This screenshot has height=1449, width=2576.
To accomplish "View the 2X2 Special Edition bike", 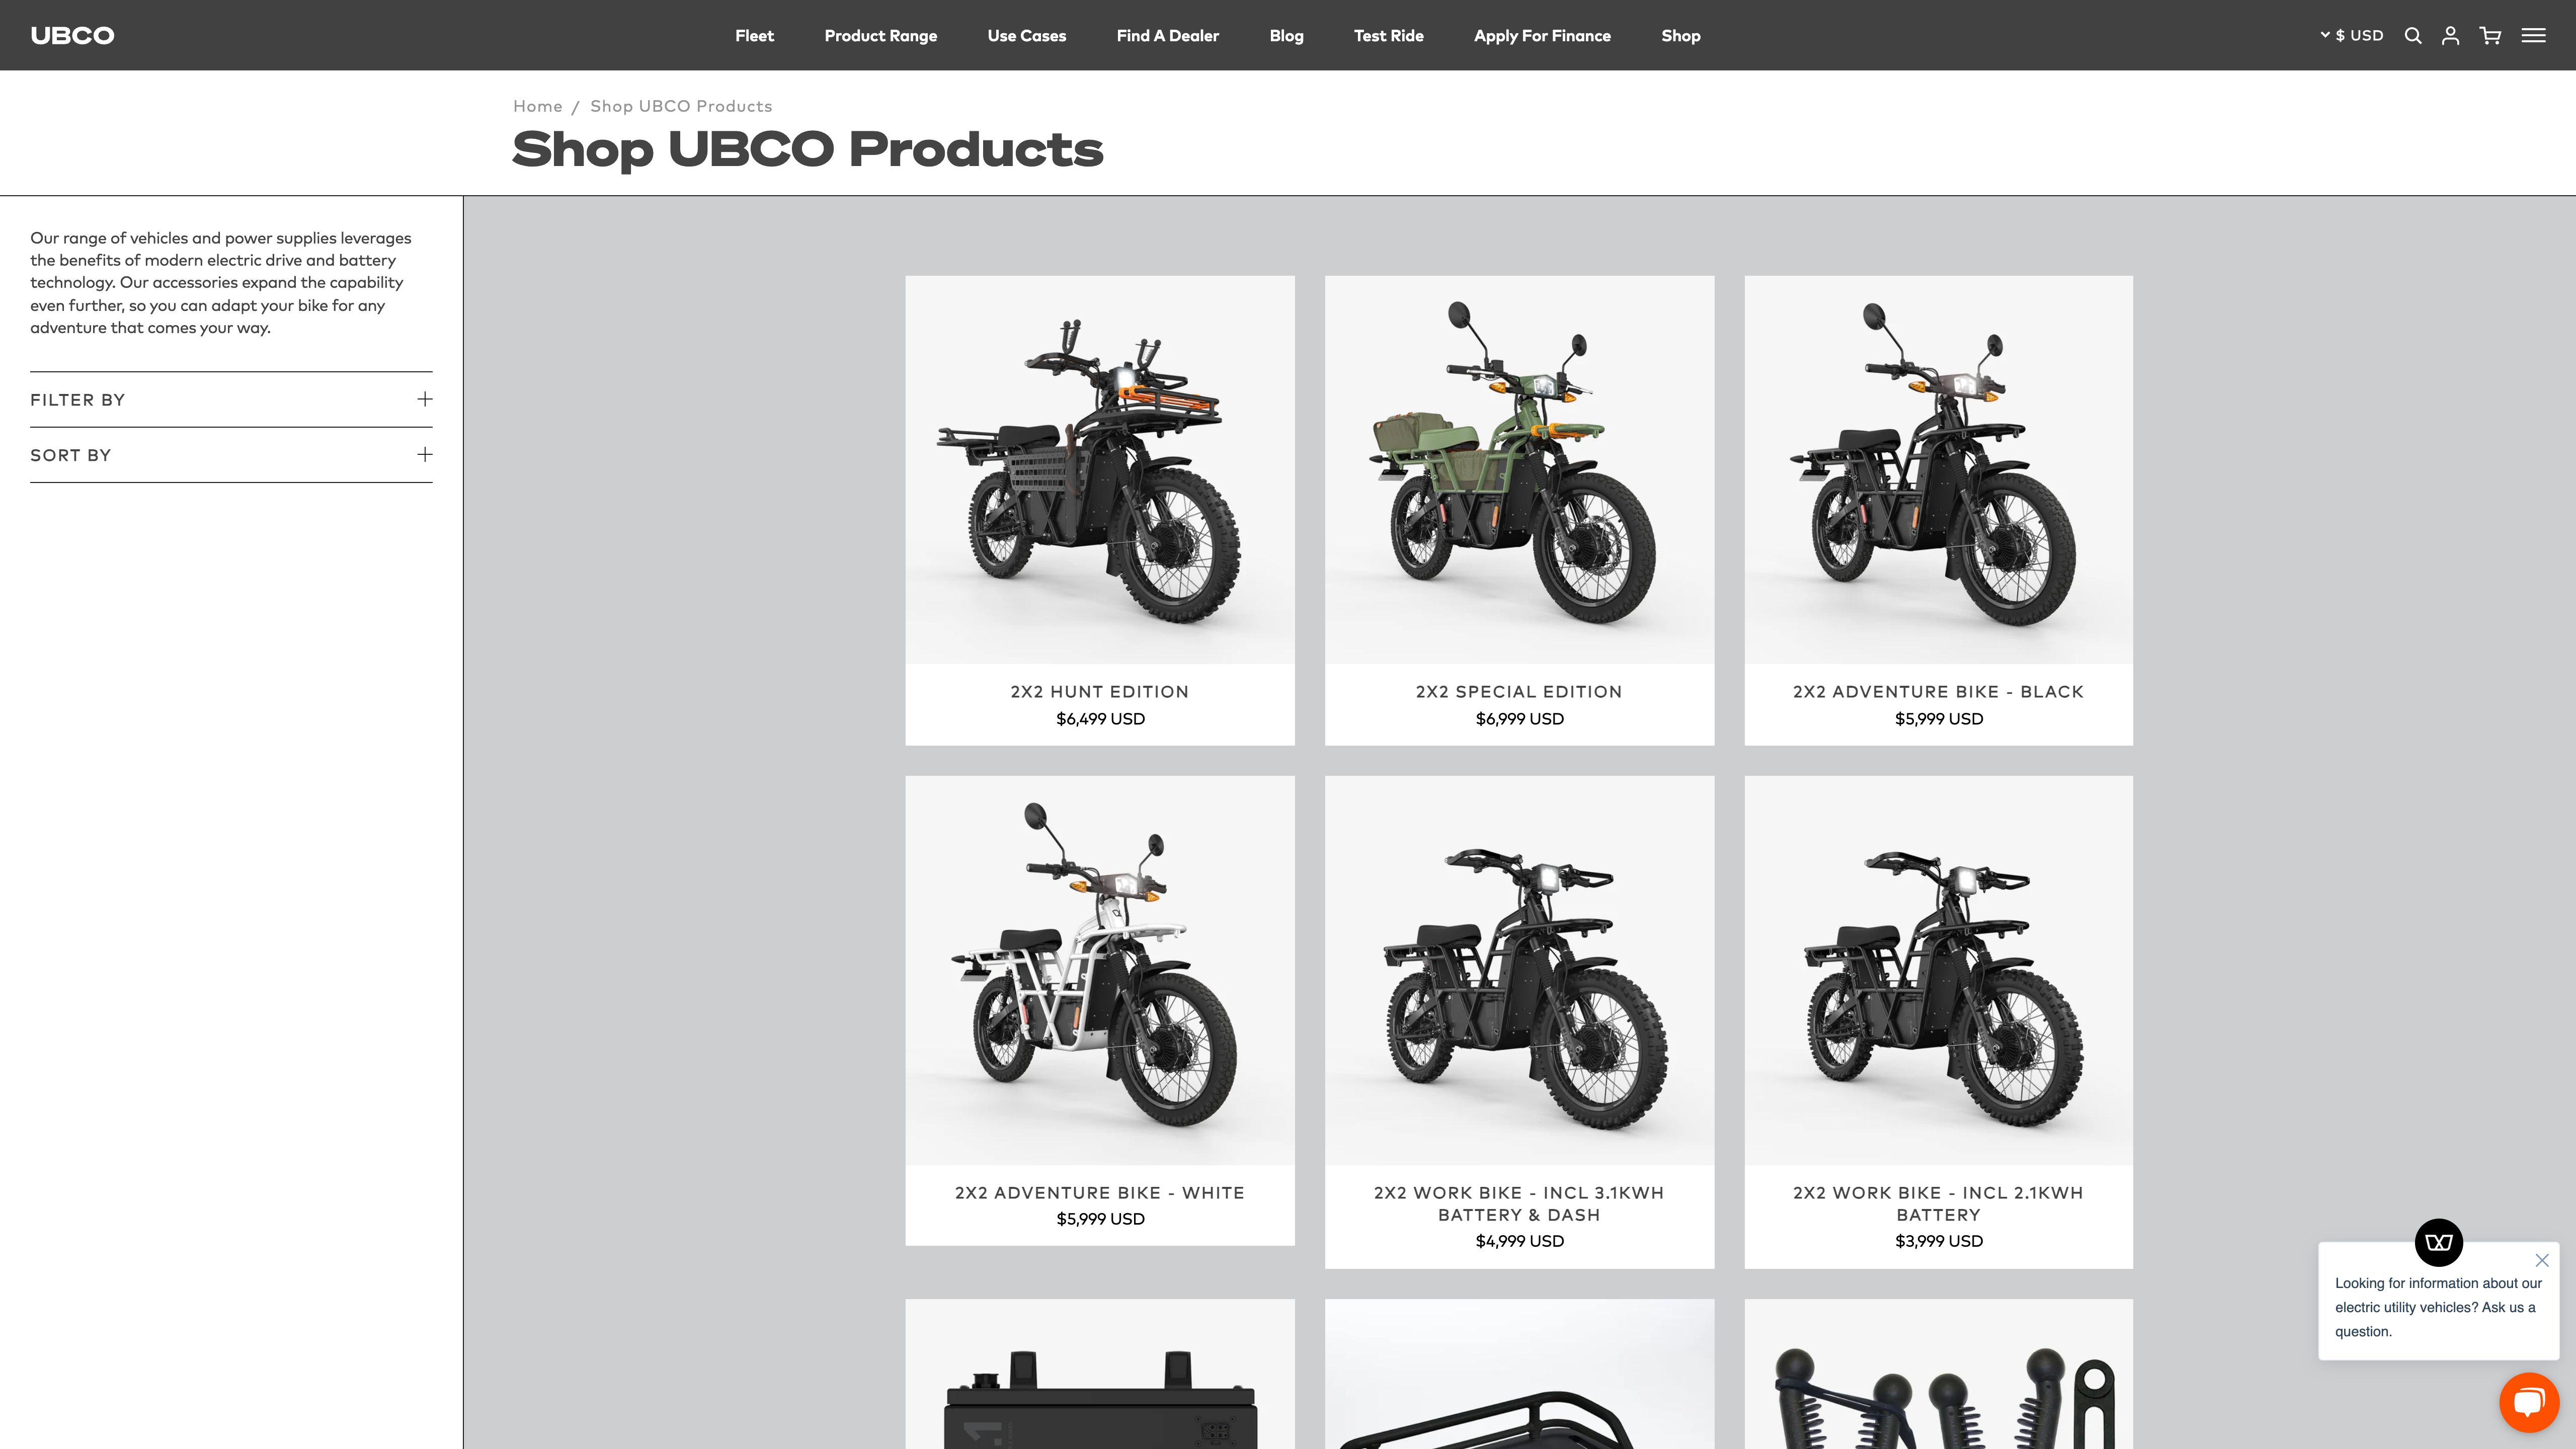I will [x=1518, y=510].
